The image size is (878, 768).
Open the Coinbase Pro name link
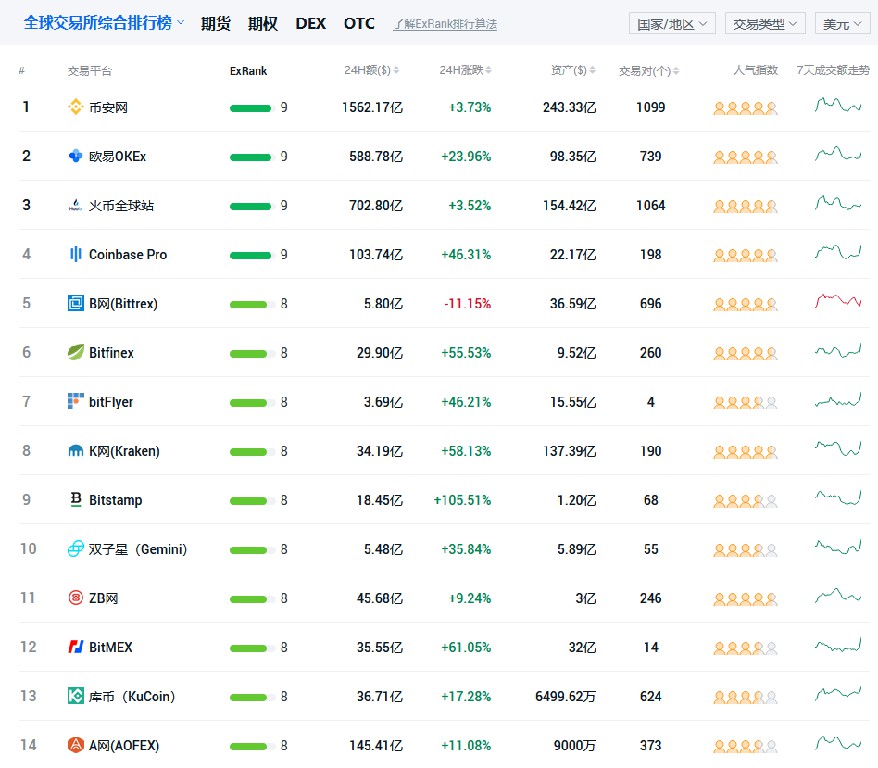pos(128,254)
